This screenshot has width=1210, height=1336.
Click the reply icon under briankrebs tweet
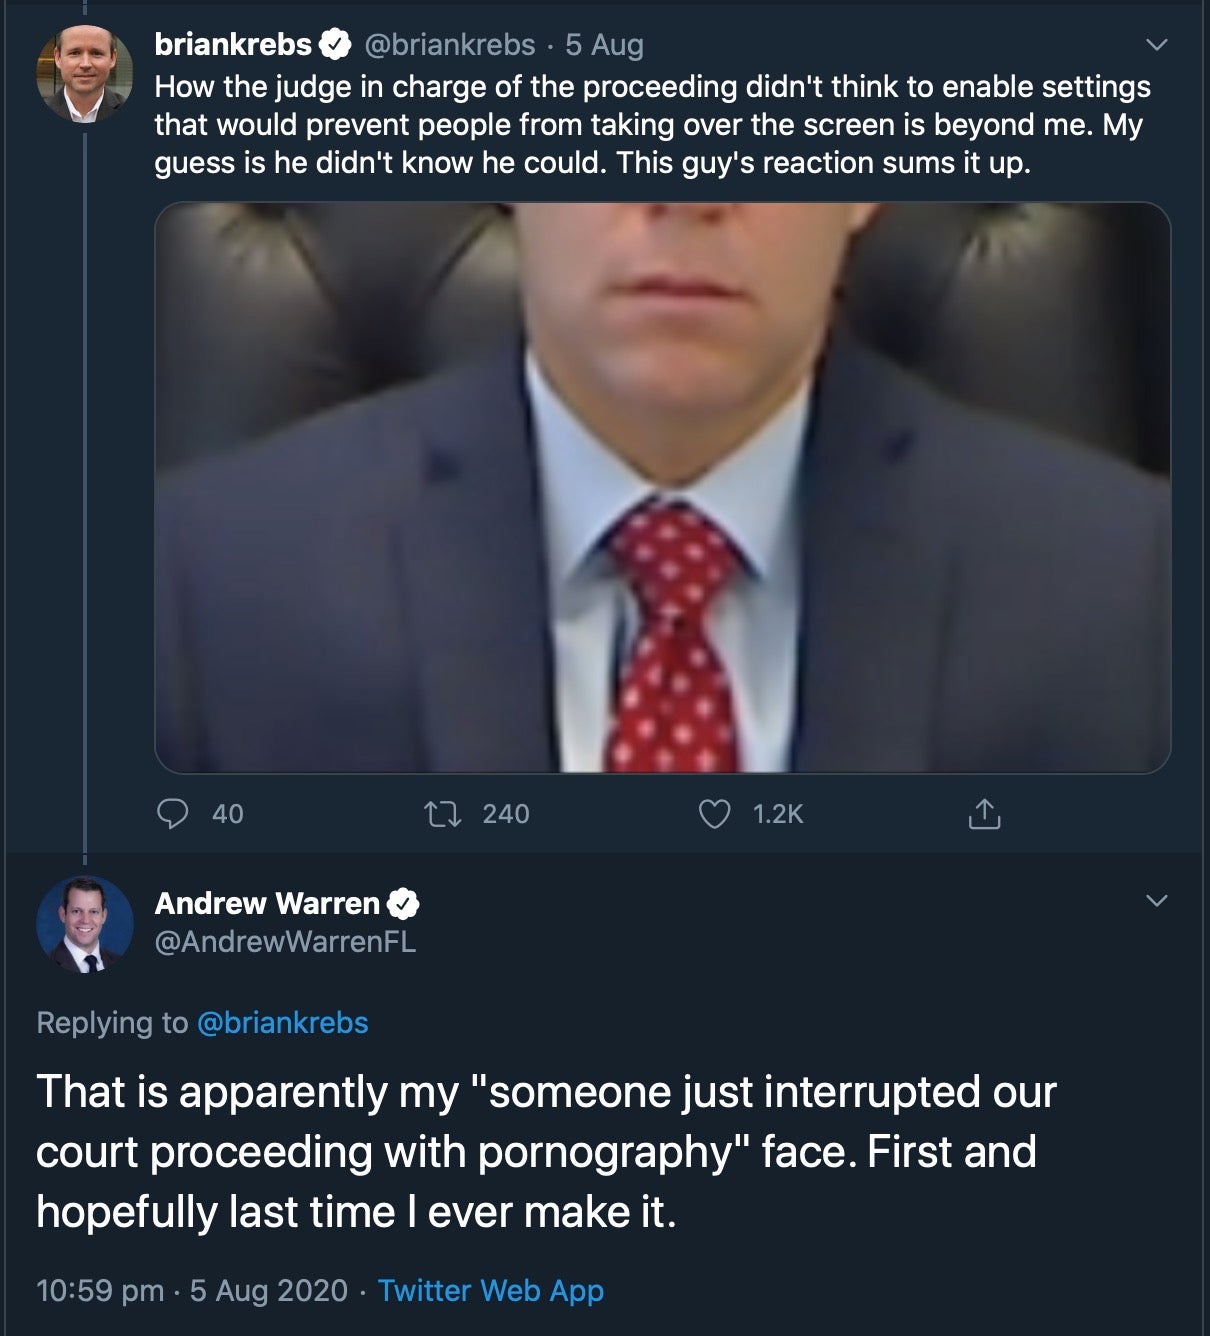pos(173,814)
